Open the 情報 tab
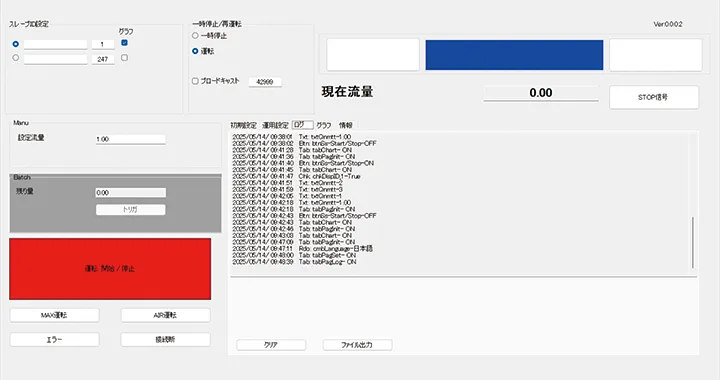The image size is (720, 380). [x=346, y=125]
